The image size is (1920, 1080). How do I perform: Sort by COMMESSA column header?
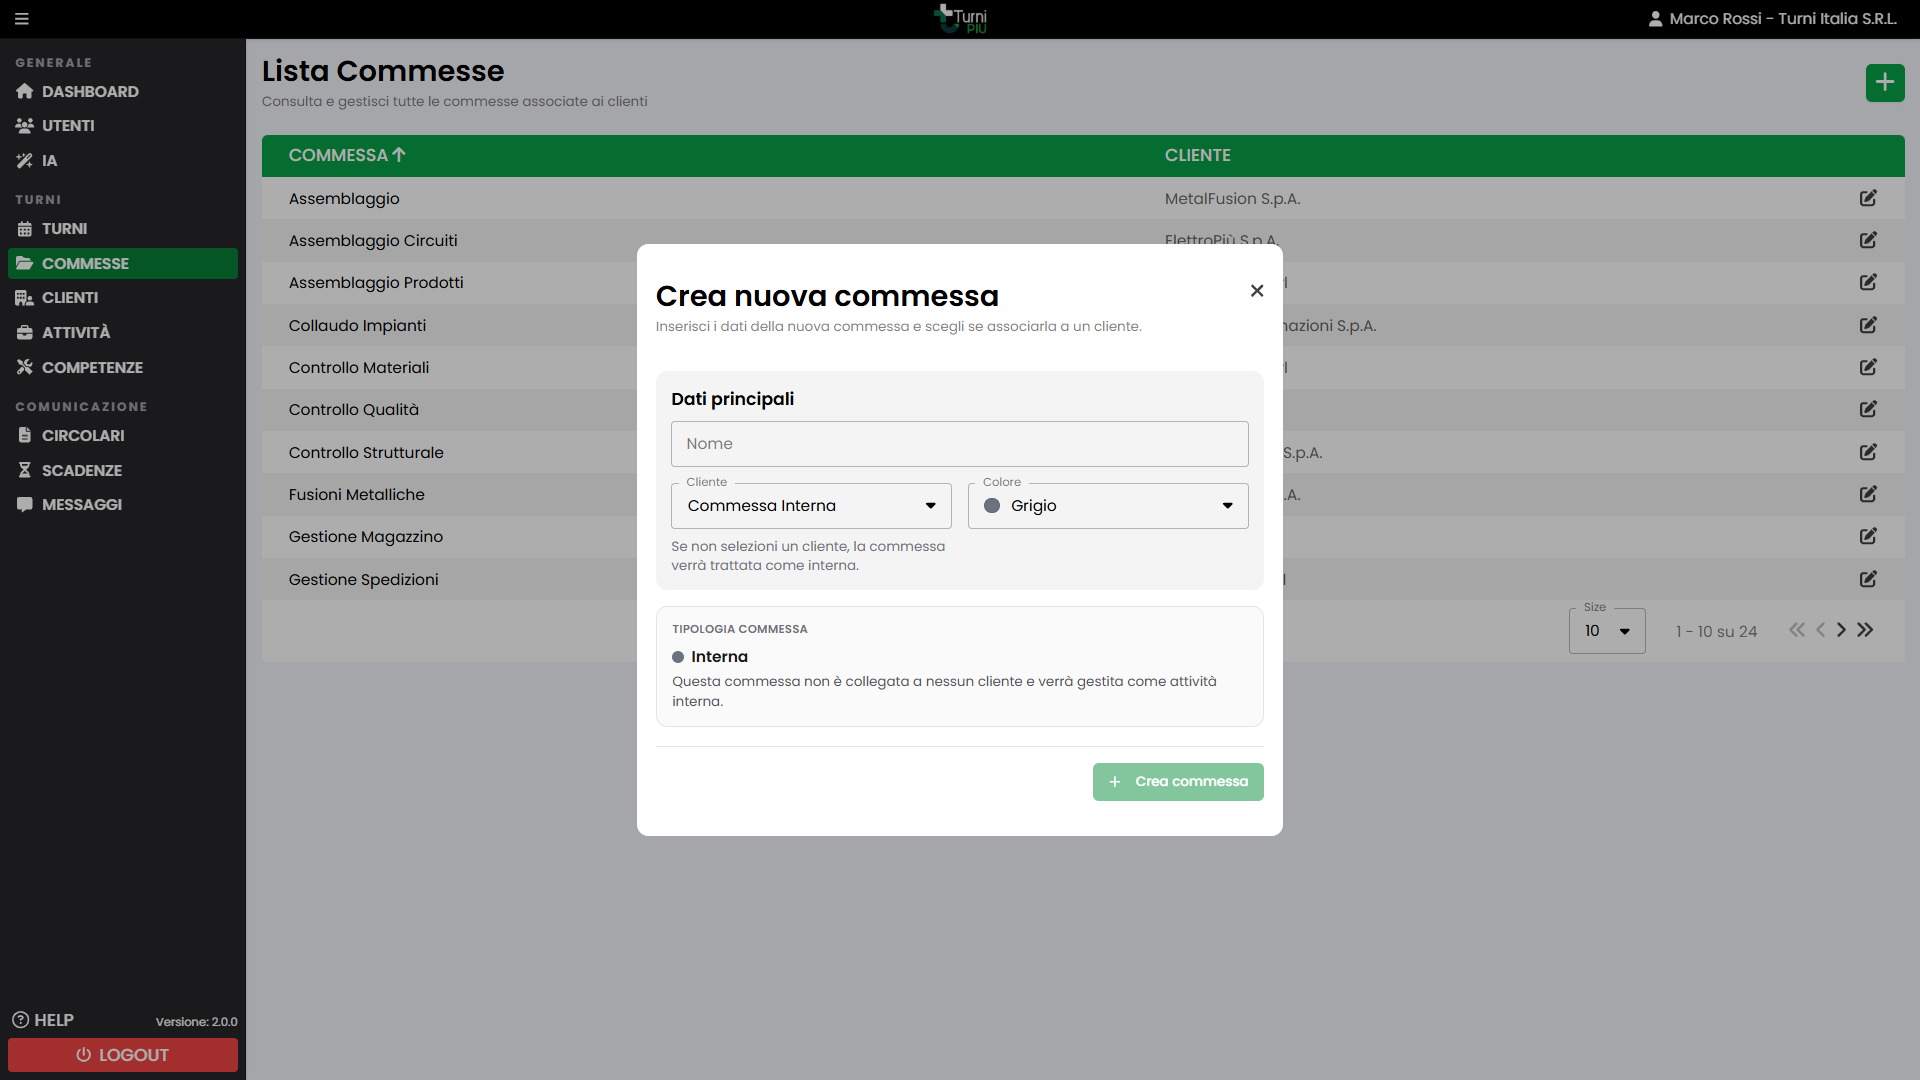point(347,155)
